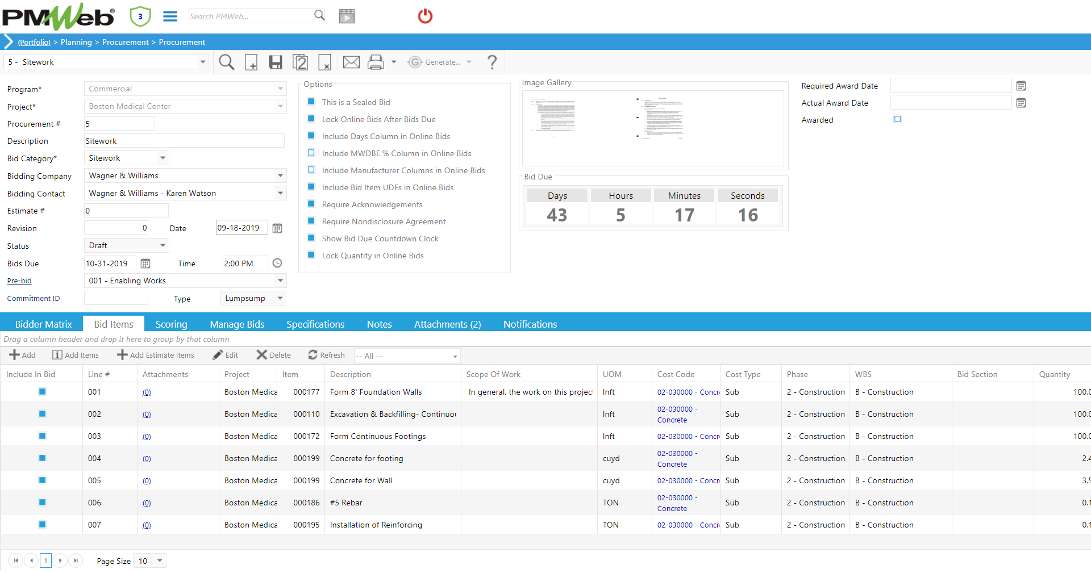
Task: Toggle Show Bid Due Countdown Clock
Action: point(311,238)
